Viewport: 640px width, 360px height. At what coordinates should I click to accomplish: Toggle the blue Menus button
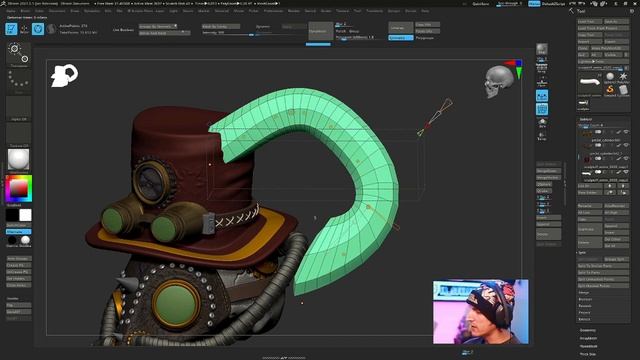click(x=533, y=3)
